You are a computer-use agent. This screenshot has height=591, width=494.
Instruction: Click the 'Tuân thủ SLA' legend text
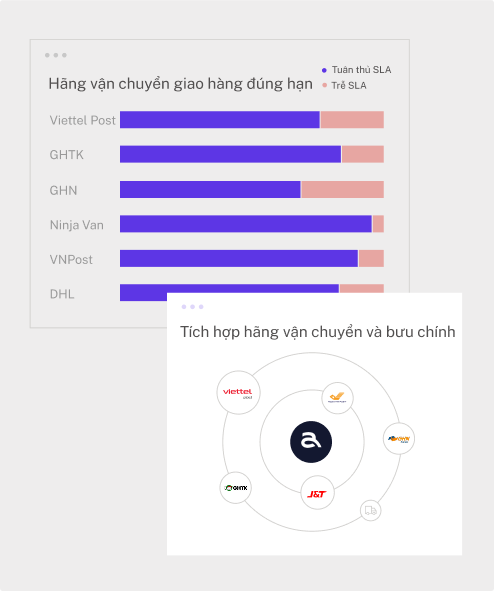(361, 70)
